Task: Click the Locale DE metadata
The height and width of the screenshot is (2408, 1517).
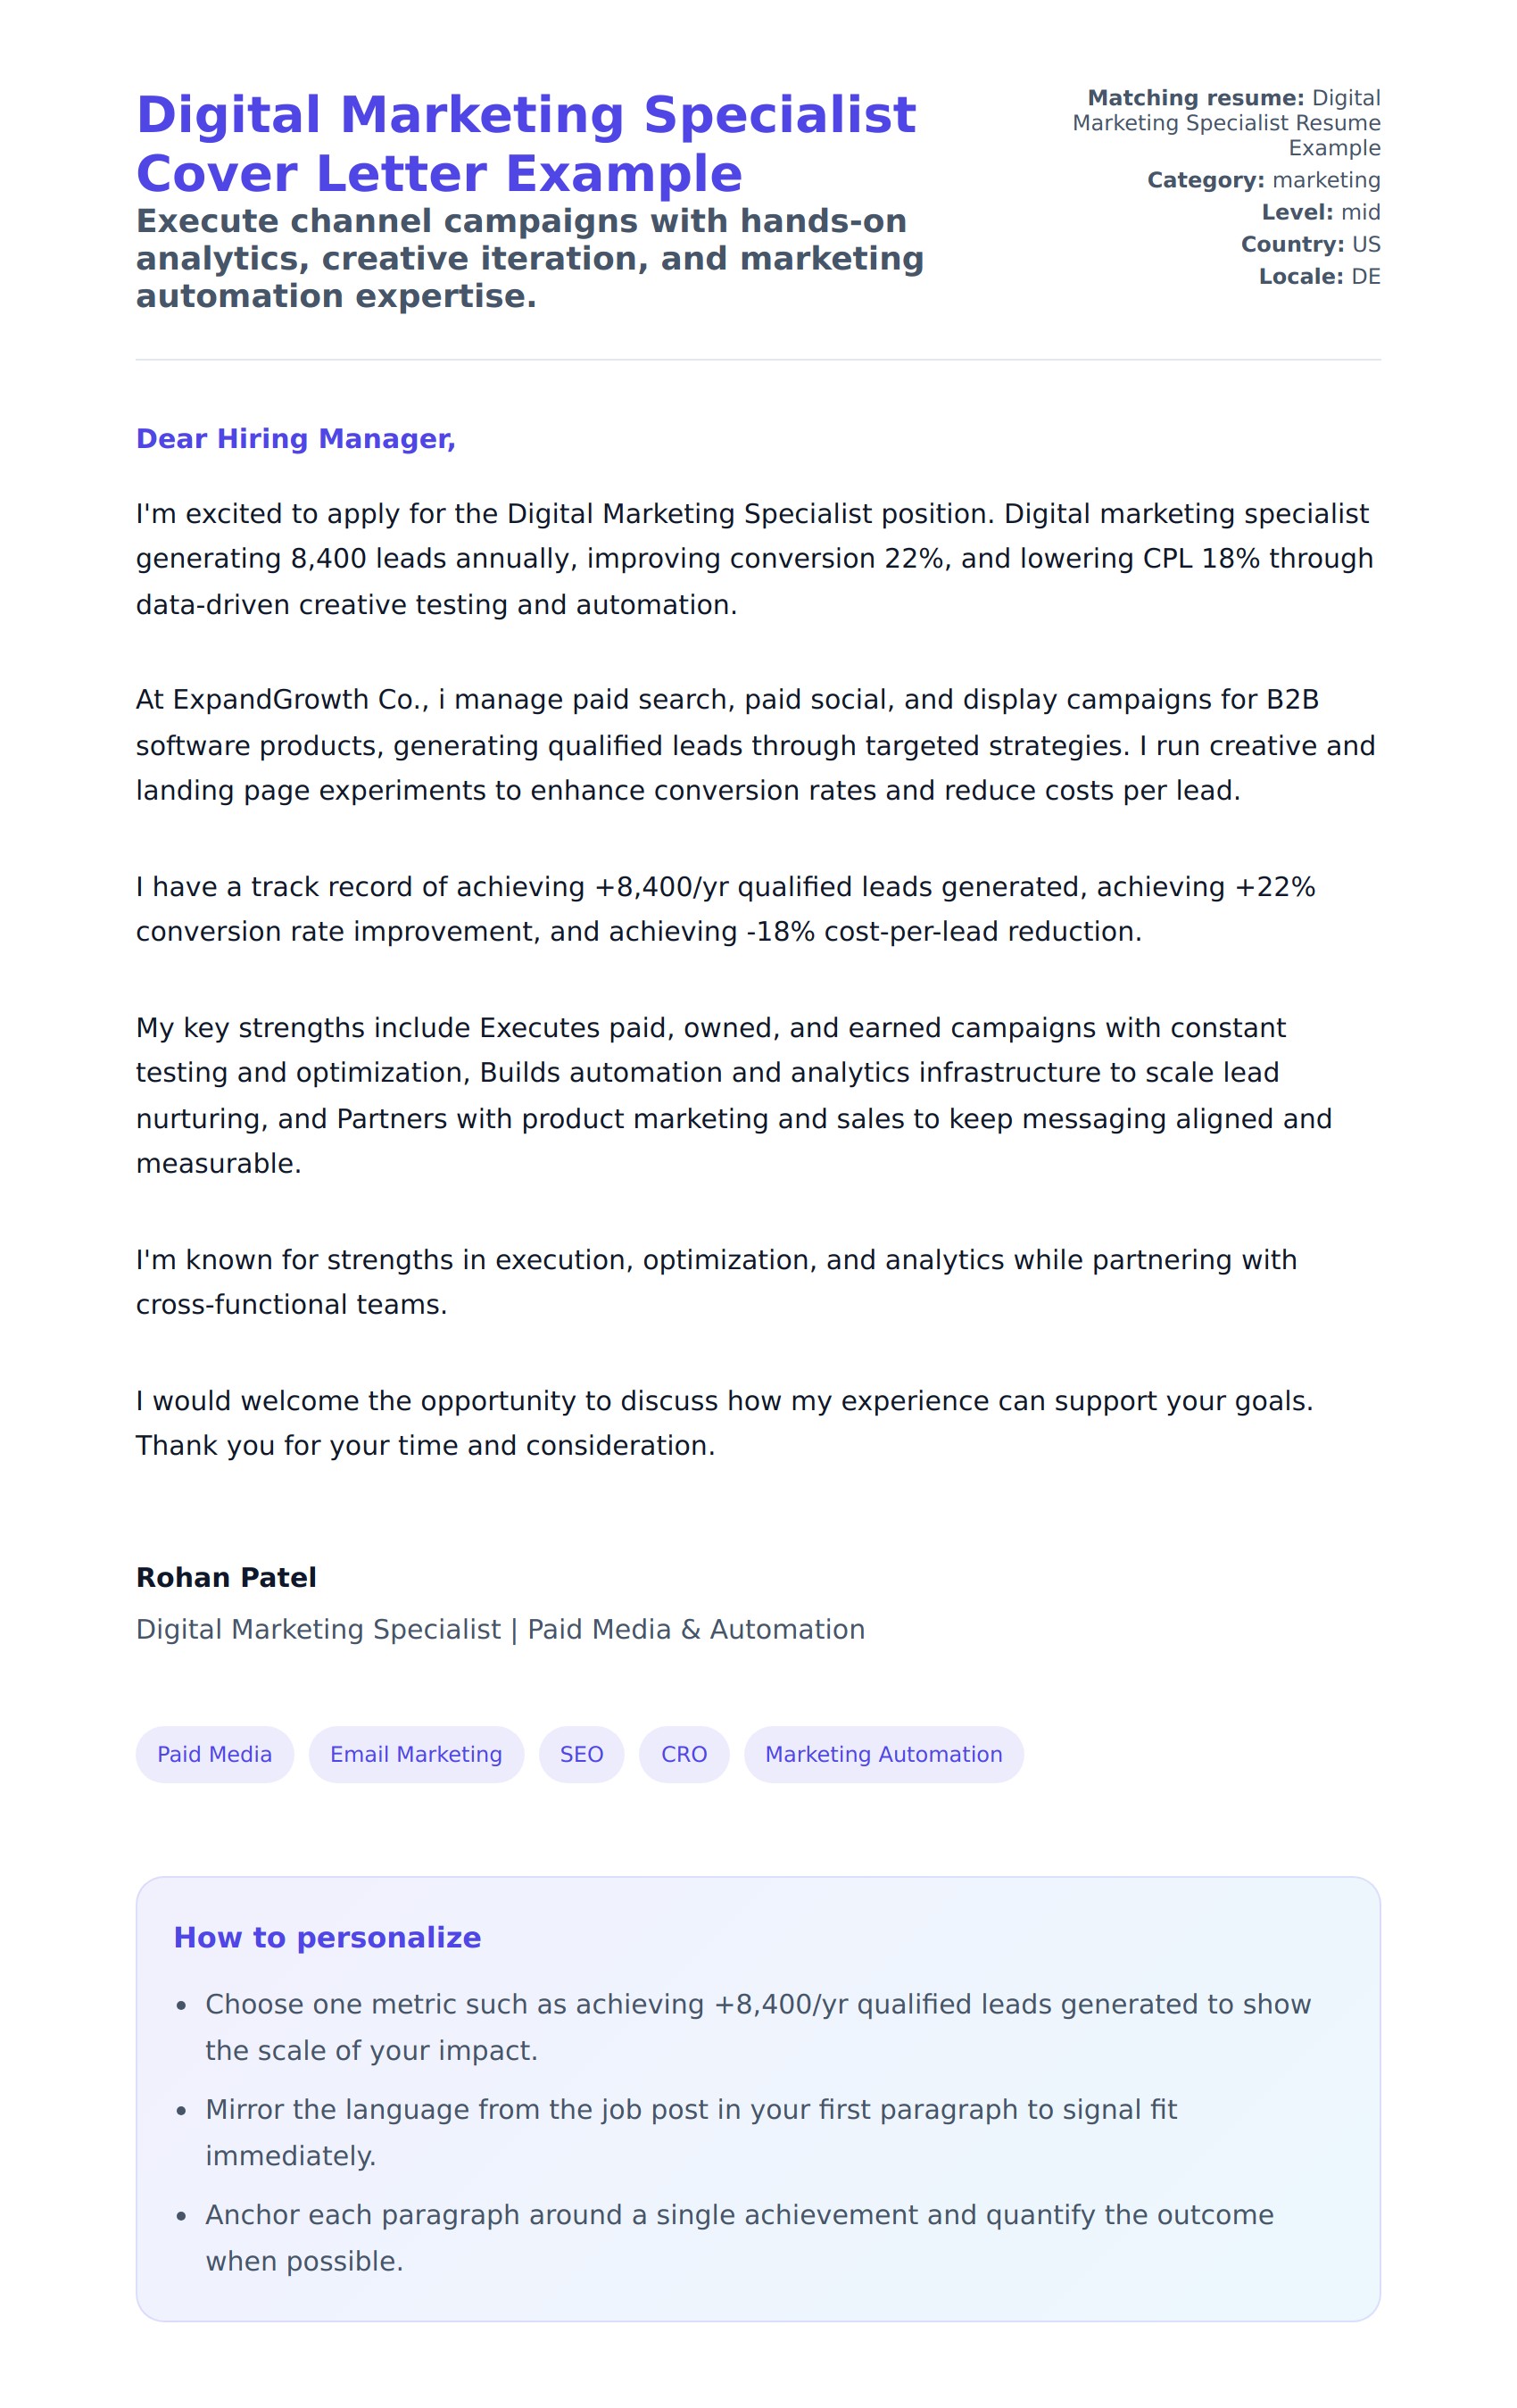Action: [x=1319, y=276]
